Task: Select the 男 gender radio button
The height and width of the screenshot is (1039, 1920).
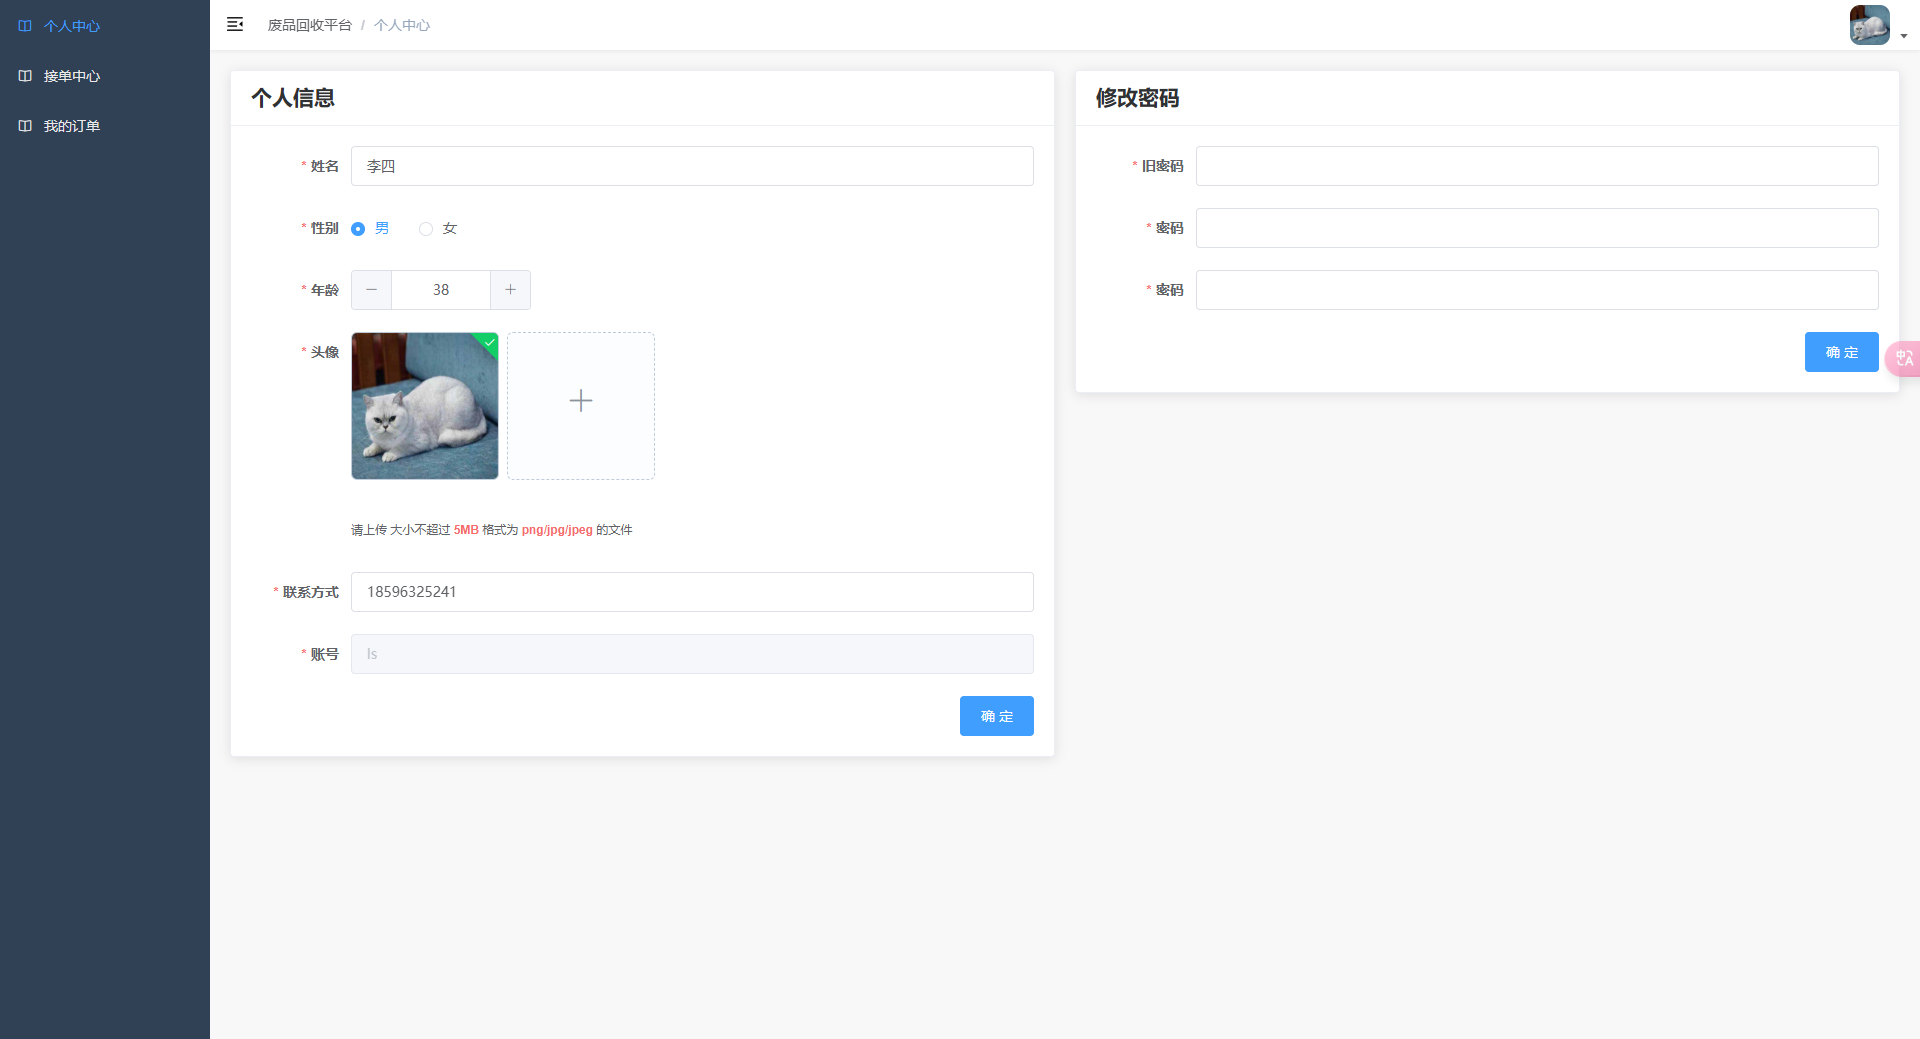Action: click(358, 229)
